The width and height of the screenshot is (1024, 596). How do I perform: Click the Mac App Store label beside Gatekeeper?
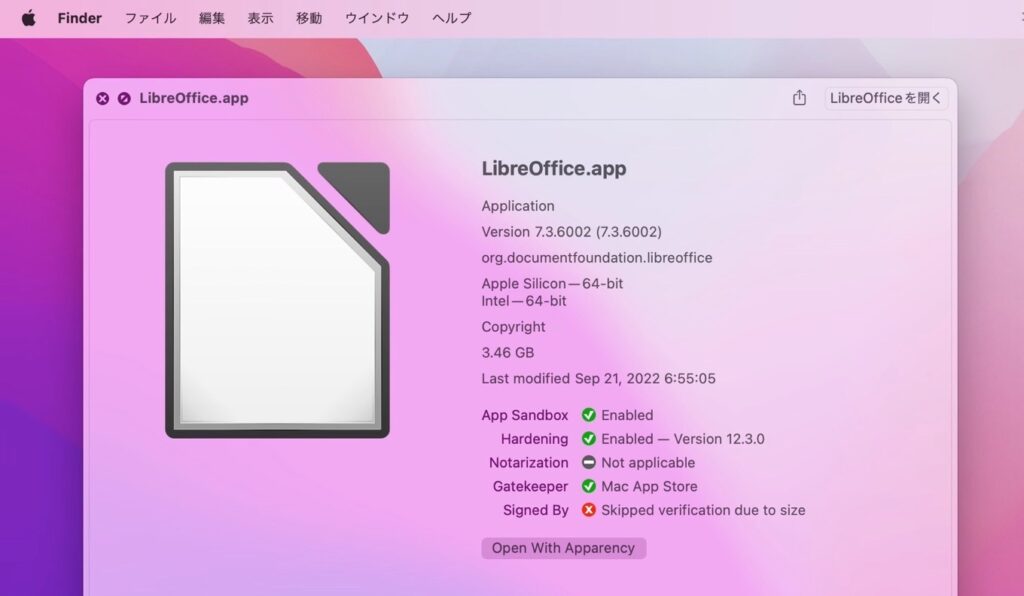pos(650,486)
